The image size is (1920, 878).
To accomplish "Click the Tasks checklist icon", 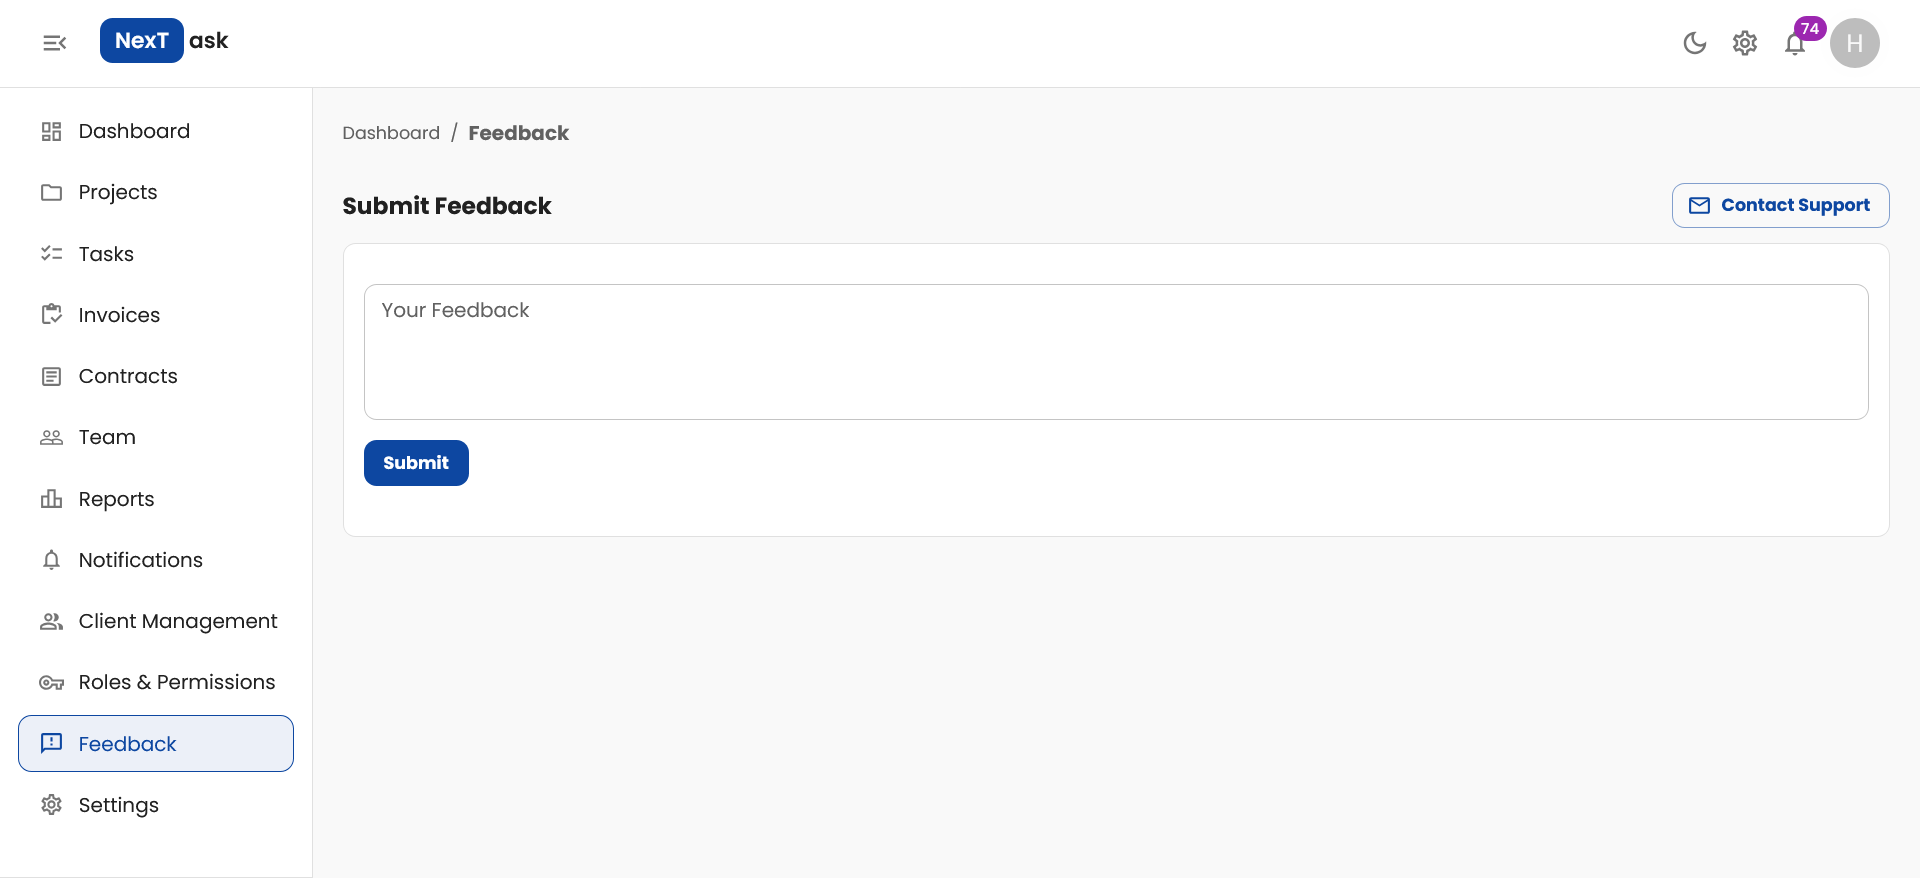I will coord(52,253).
